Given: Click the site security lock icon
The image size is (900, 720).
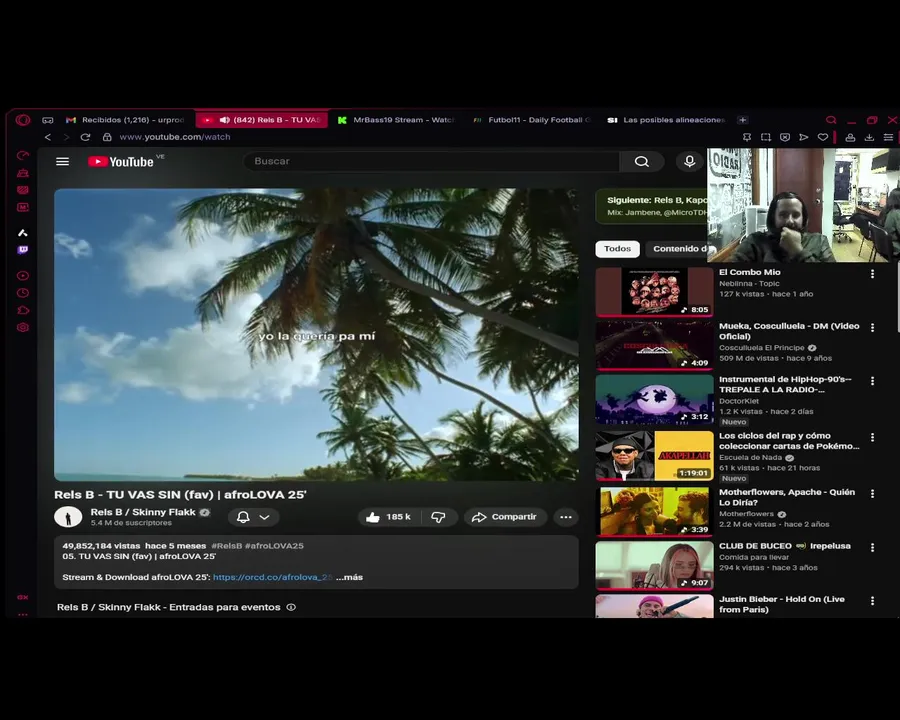Looking at the screenshot, I should [107, 137].
